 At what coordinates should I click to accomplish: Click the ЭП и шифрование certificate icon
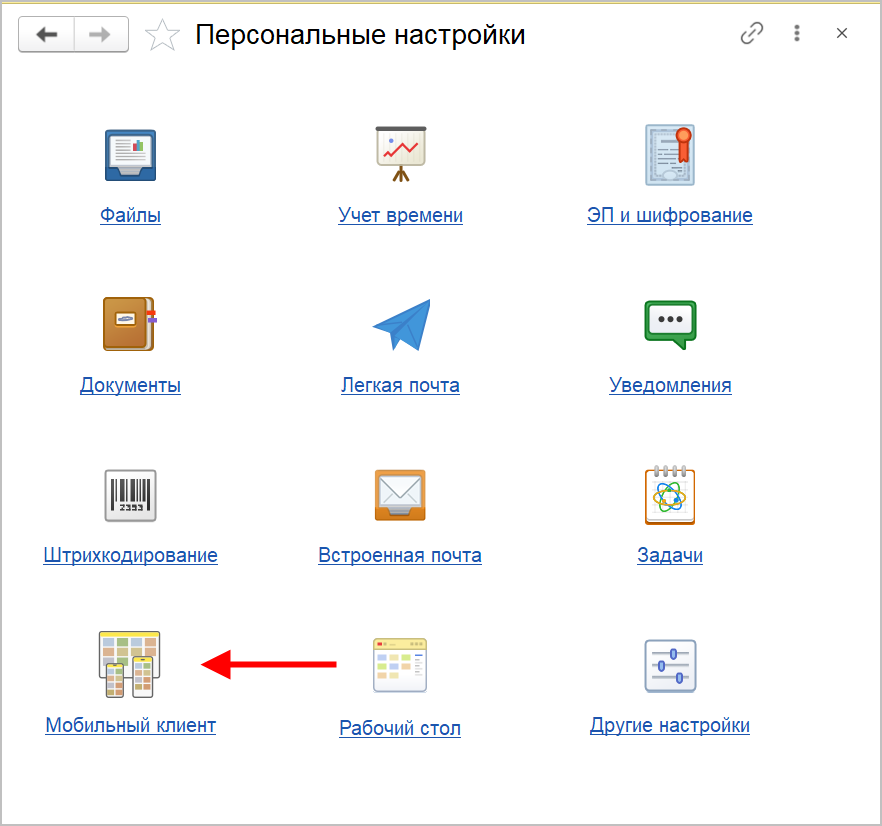[x=669, y=155]
